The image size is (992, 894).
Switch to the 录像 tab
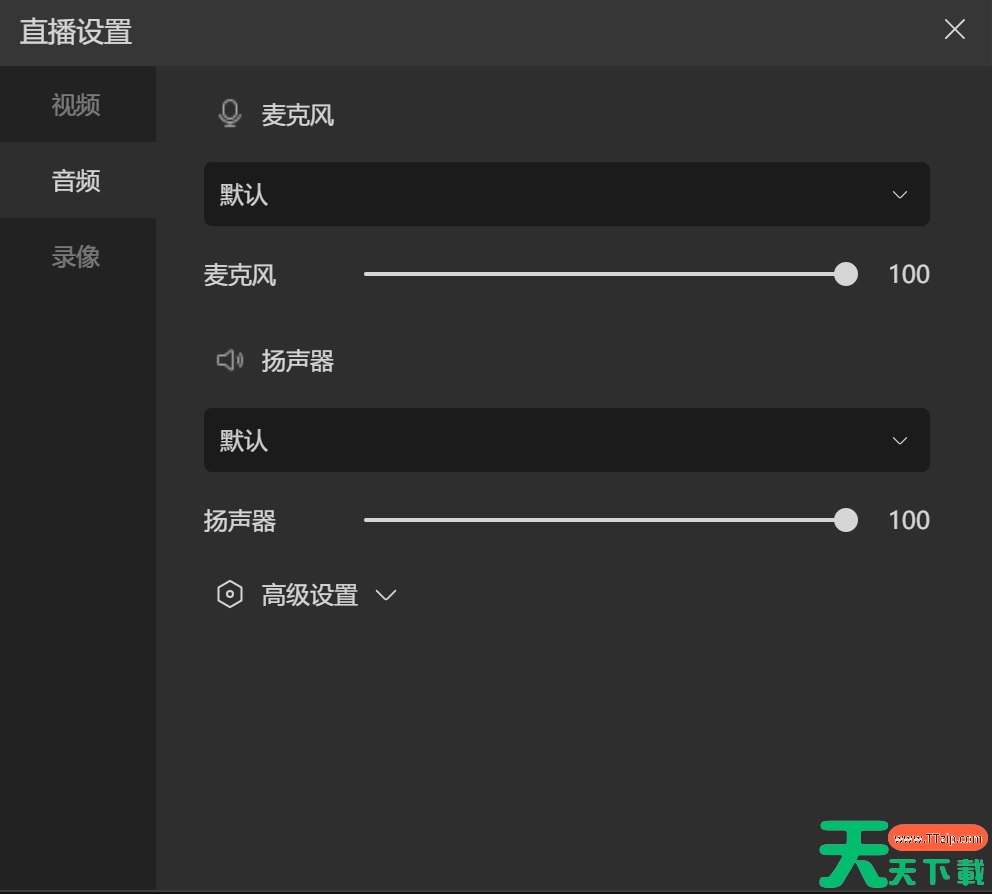click(75, 256)
